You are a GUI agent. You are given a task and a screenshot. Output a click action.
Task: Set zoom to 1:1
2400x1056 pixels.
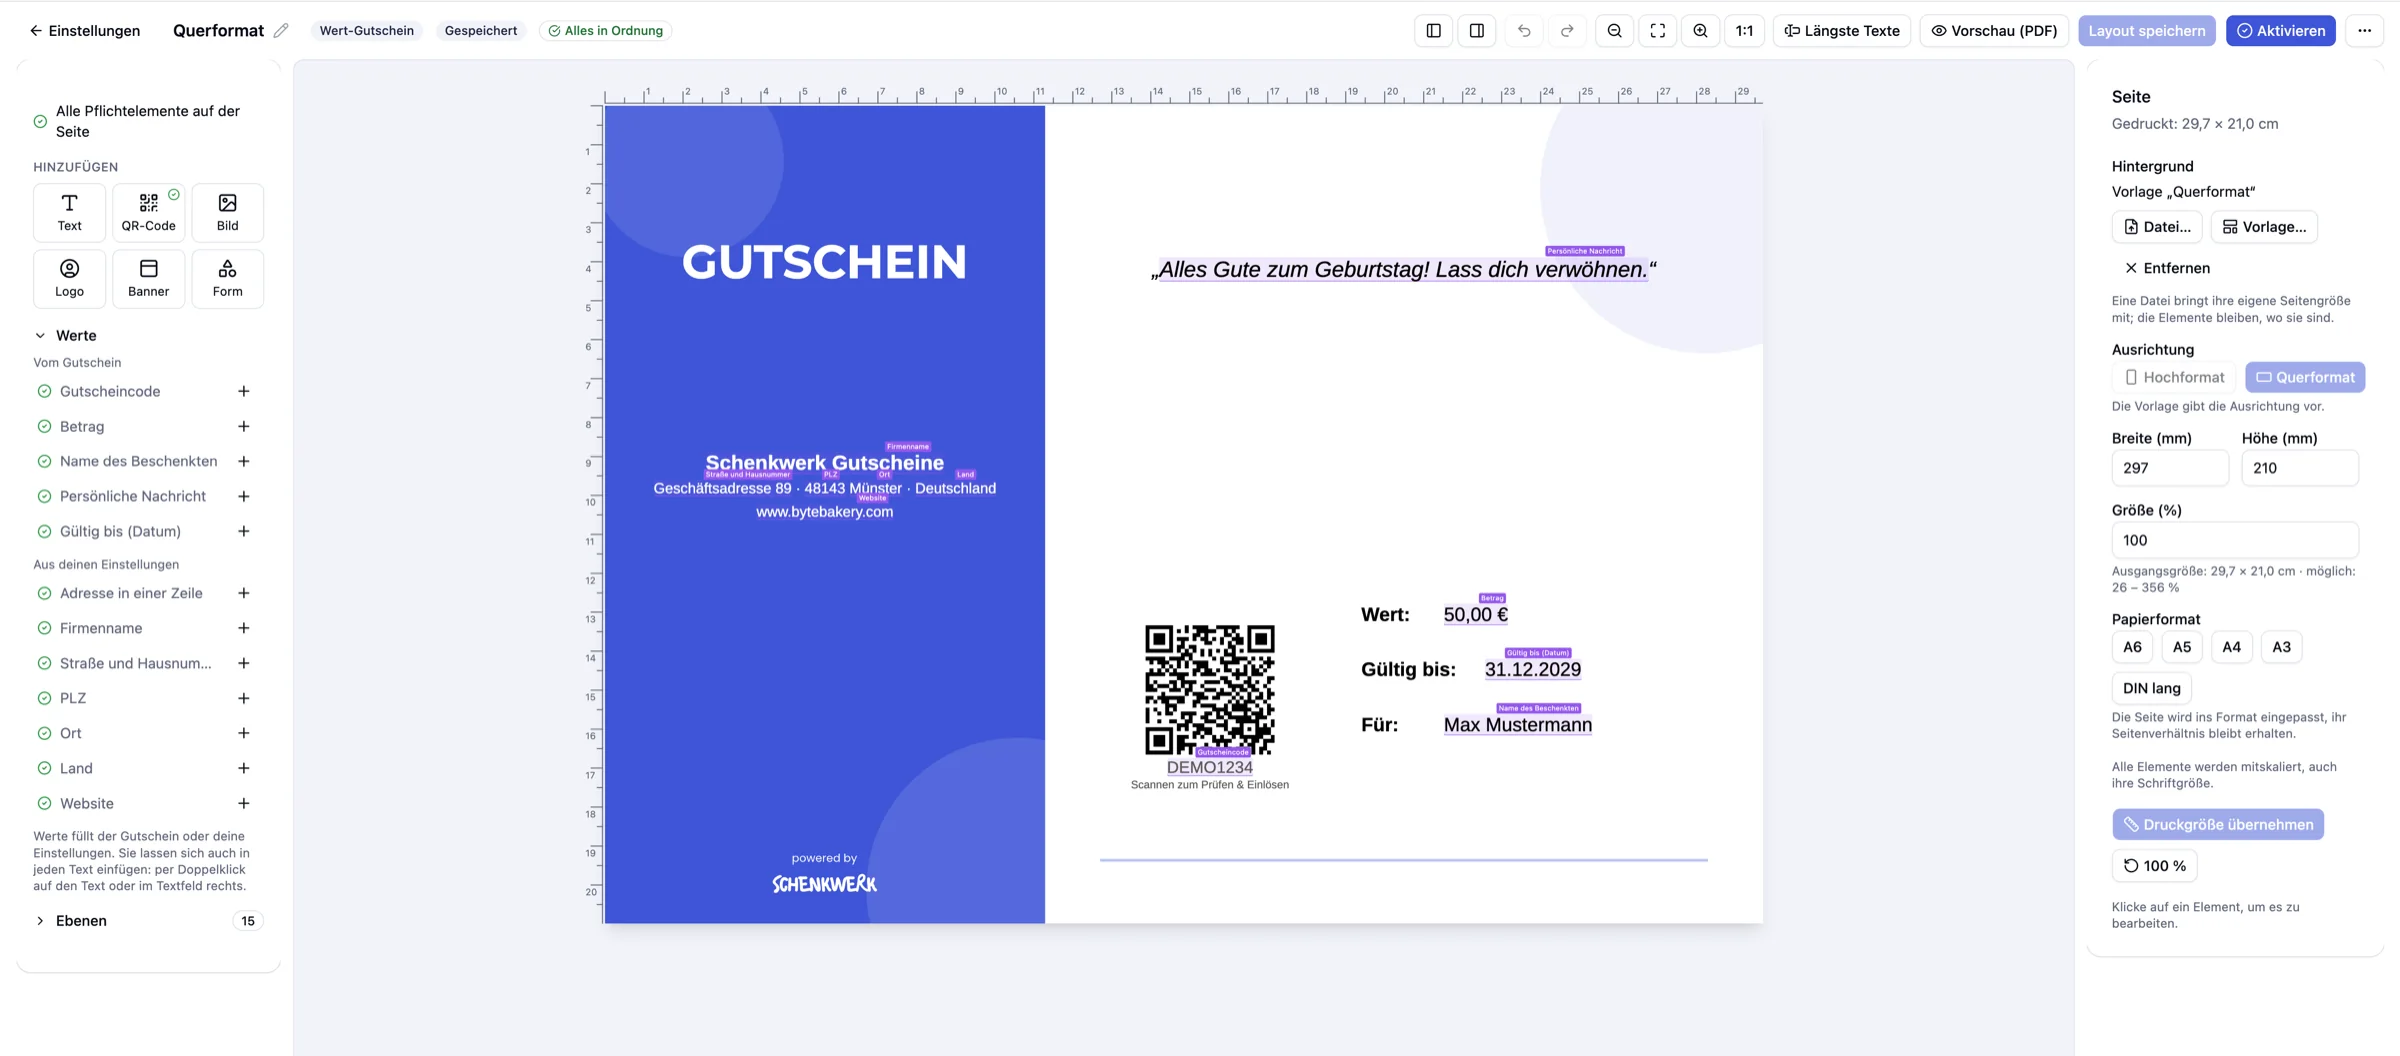1744,30
